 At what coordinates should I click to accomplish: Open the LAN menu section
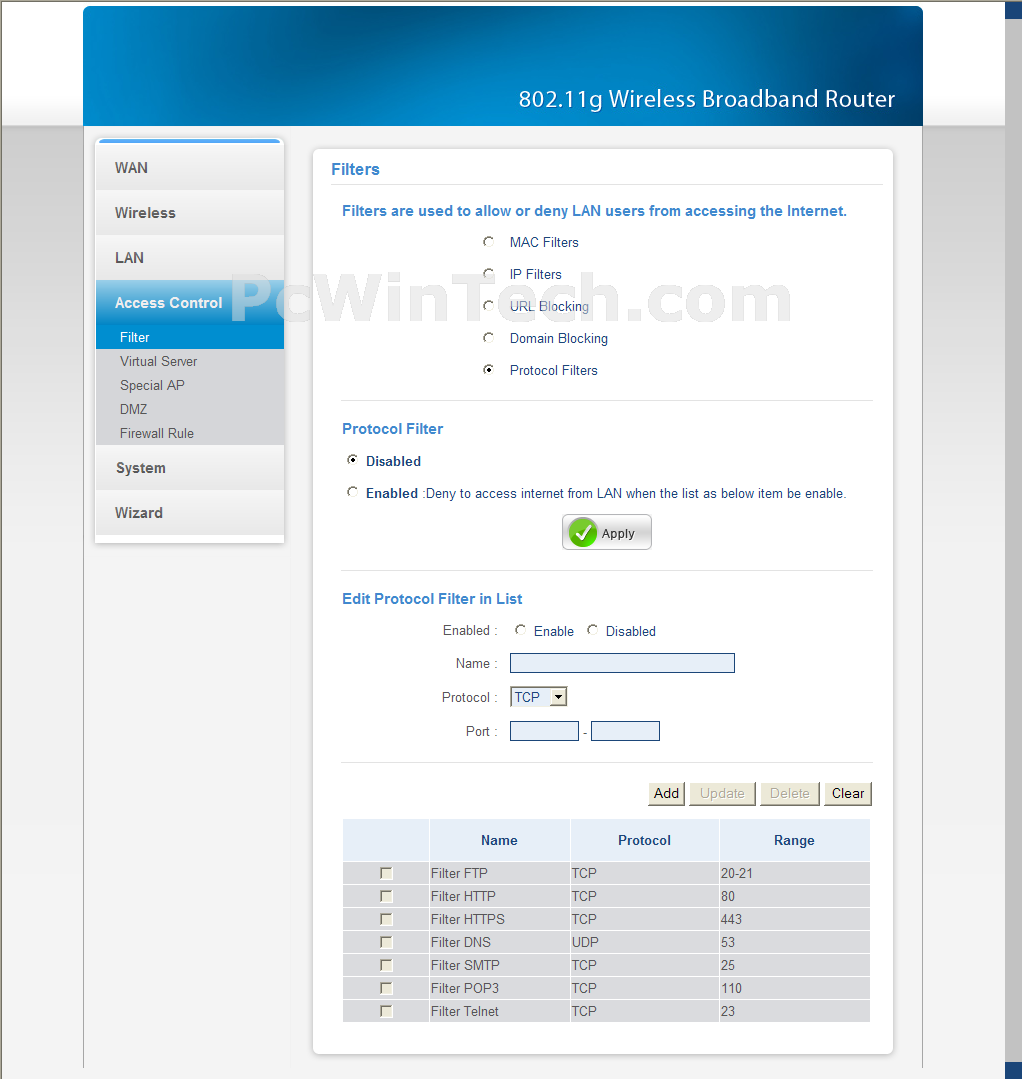pos(190,257)
